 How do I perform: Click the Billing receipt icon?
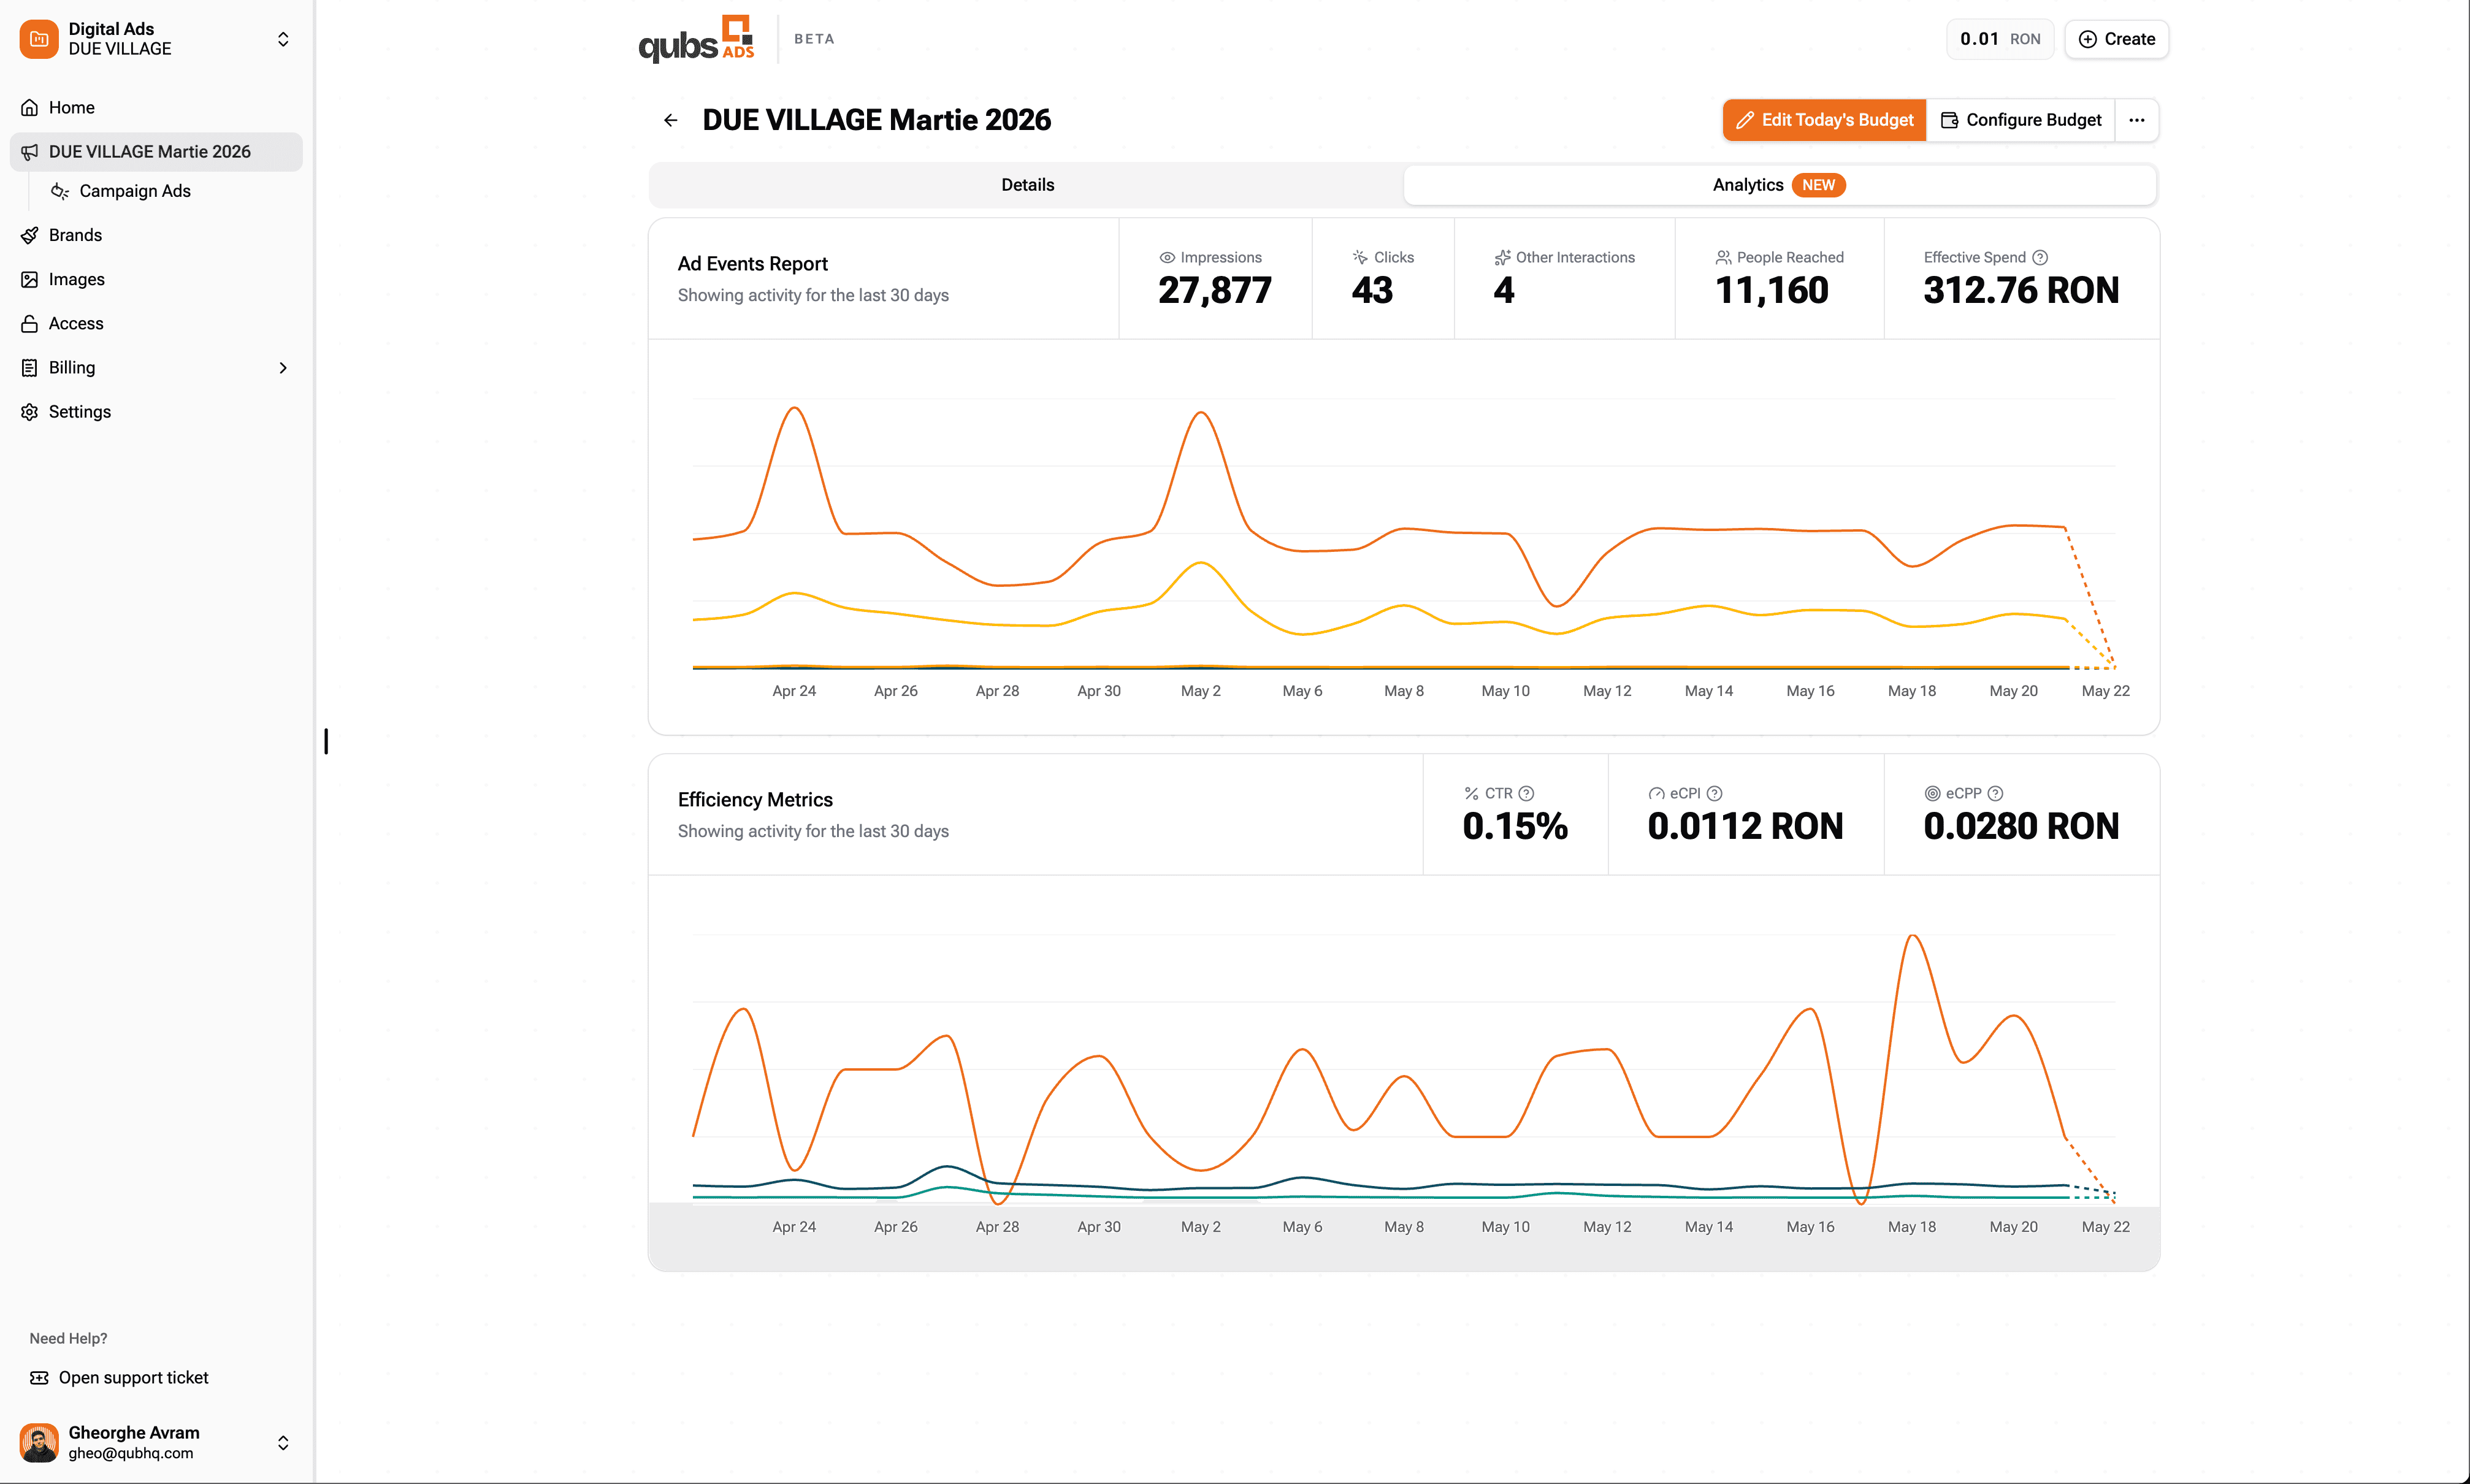coord(30,367)
